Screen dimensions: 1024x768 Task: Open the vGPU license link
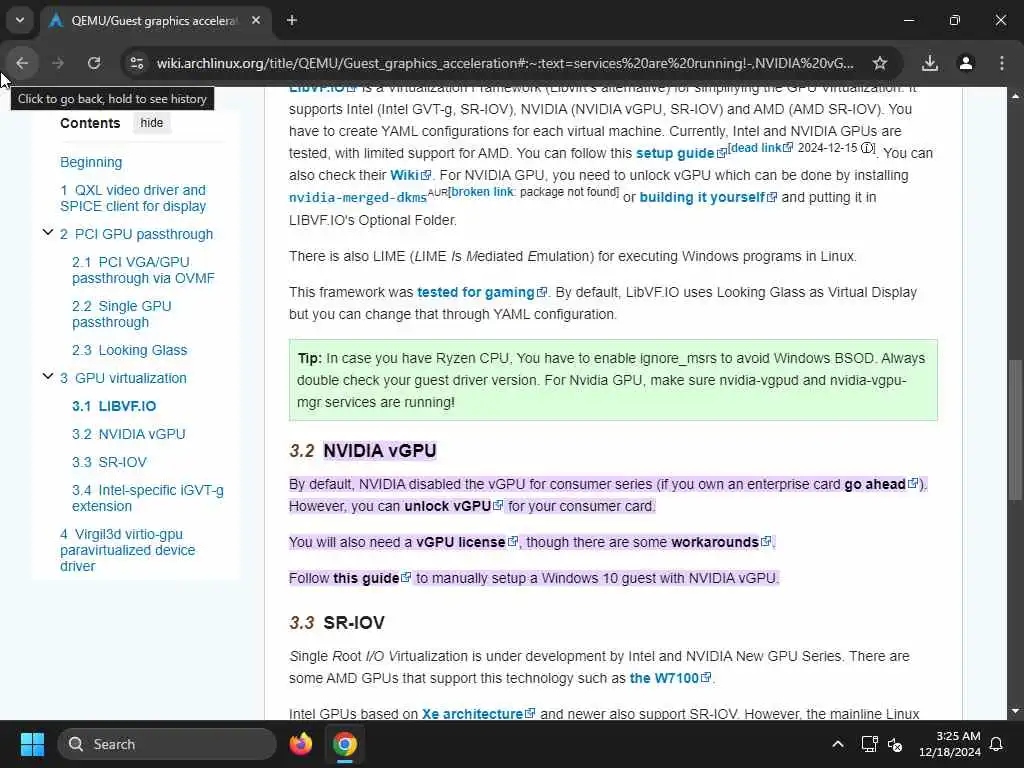pos(466,543)
